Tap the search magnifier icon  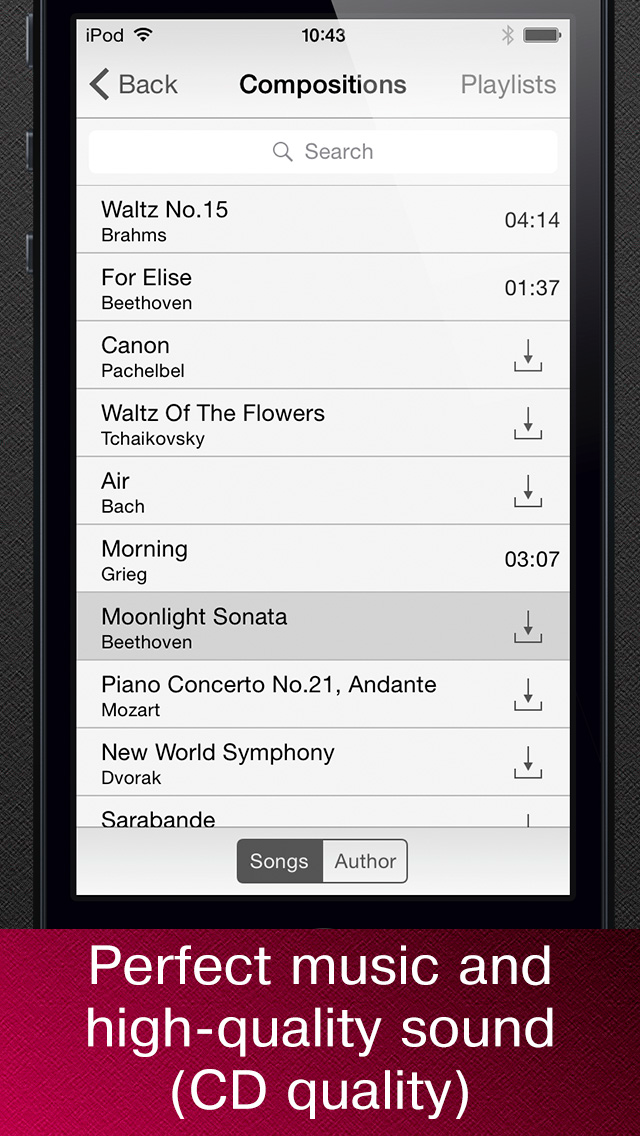283,151
